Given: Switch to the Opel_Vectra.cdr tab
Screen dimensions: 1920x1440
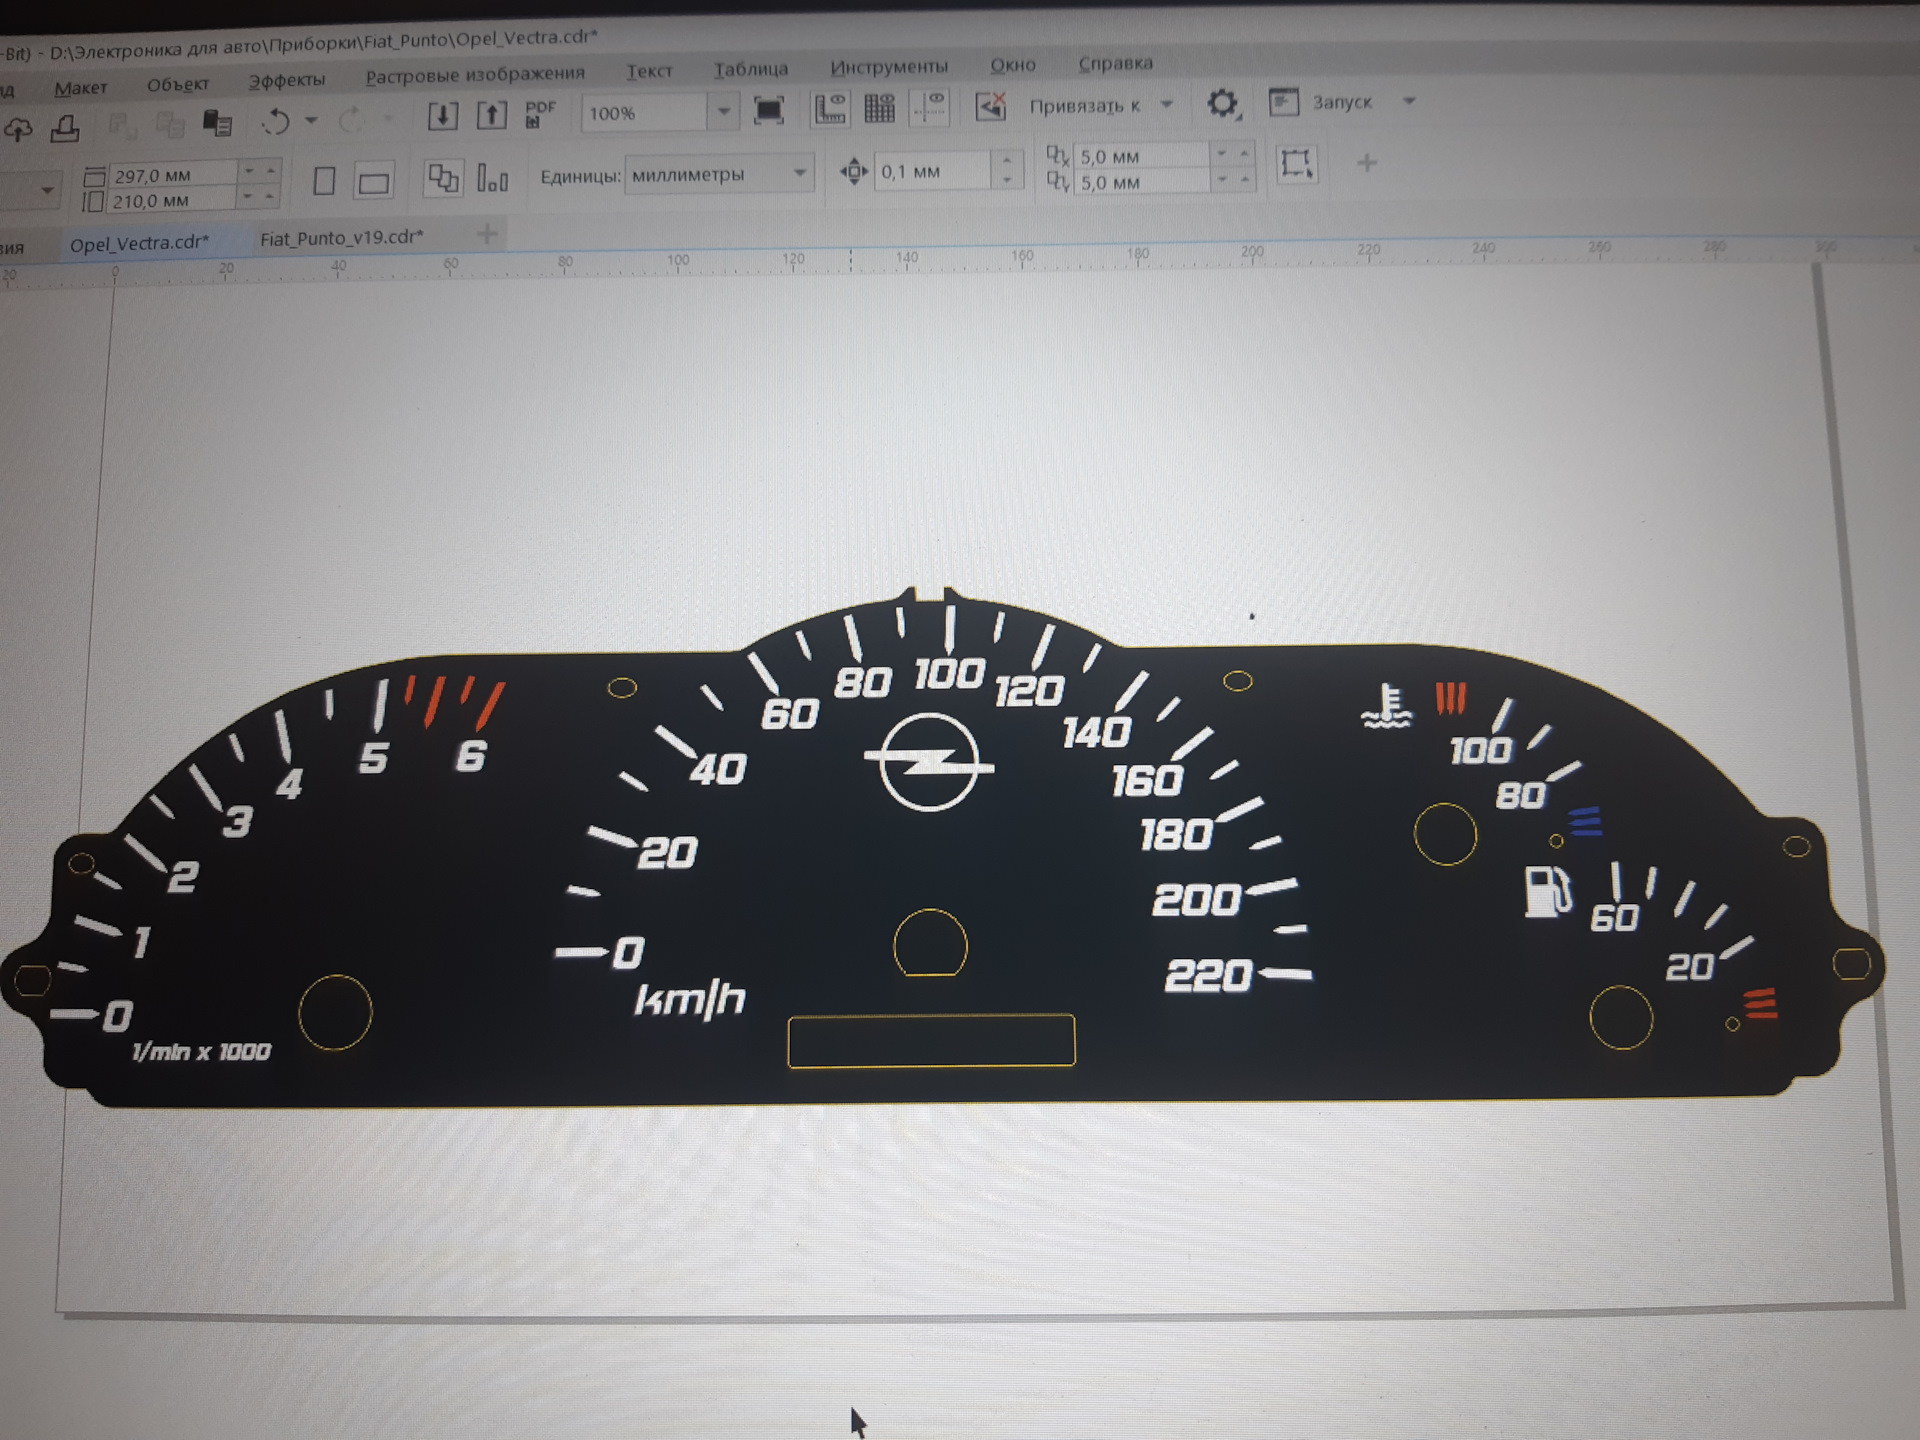Looking at the screenshot, I should tap(140, 243).
